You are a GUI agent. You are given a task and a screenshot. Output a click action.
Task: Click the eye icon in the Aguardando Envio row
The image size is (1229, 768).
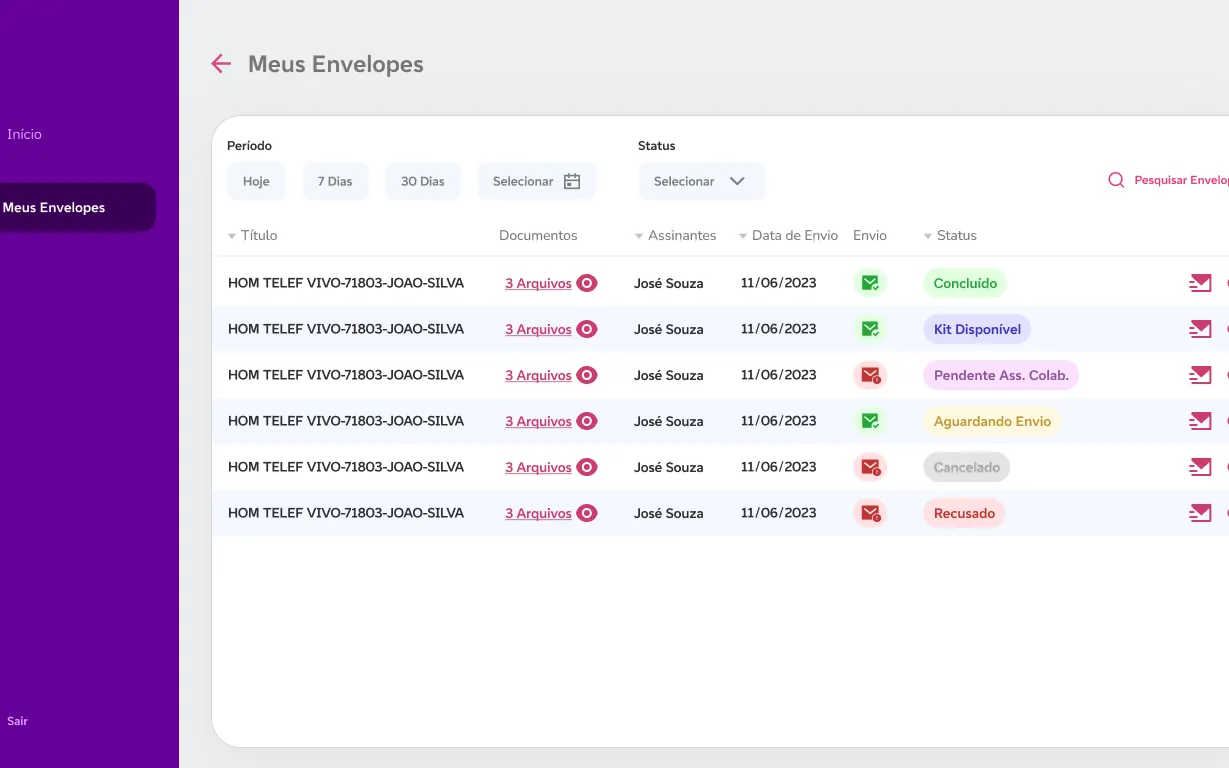pyautogui.click(x=587, y=421)
